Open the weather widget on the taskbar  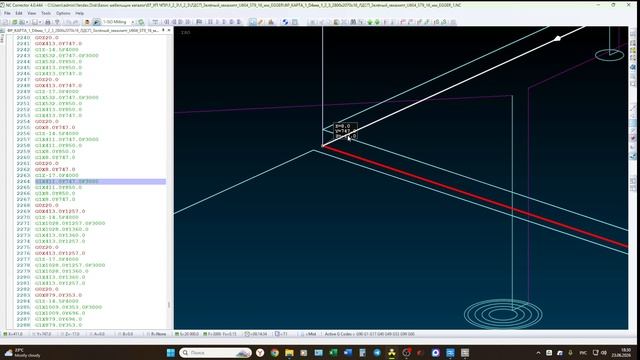(22, 353)
